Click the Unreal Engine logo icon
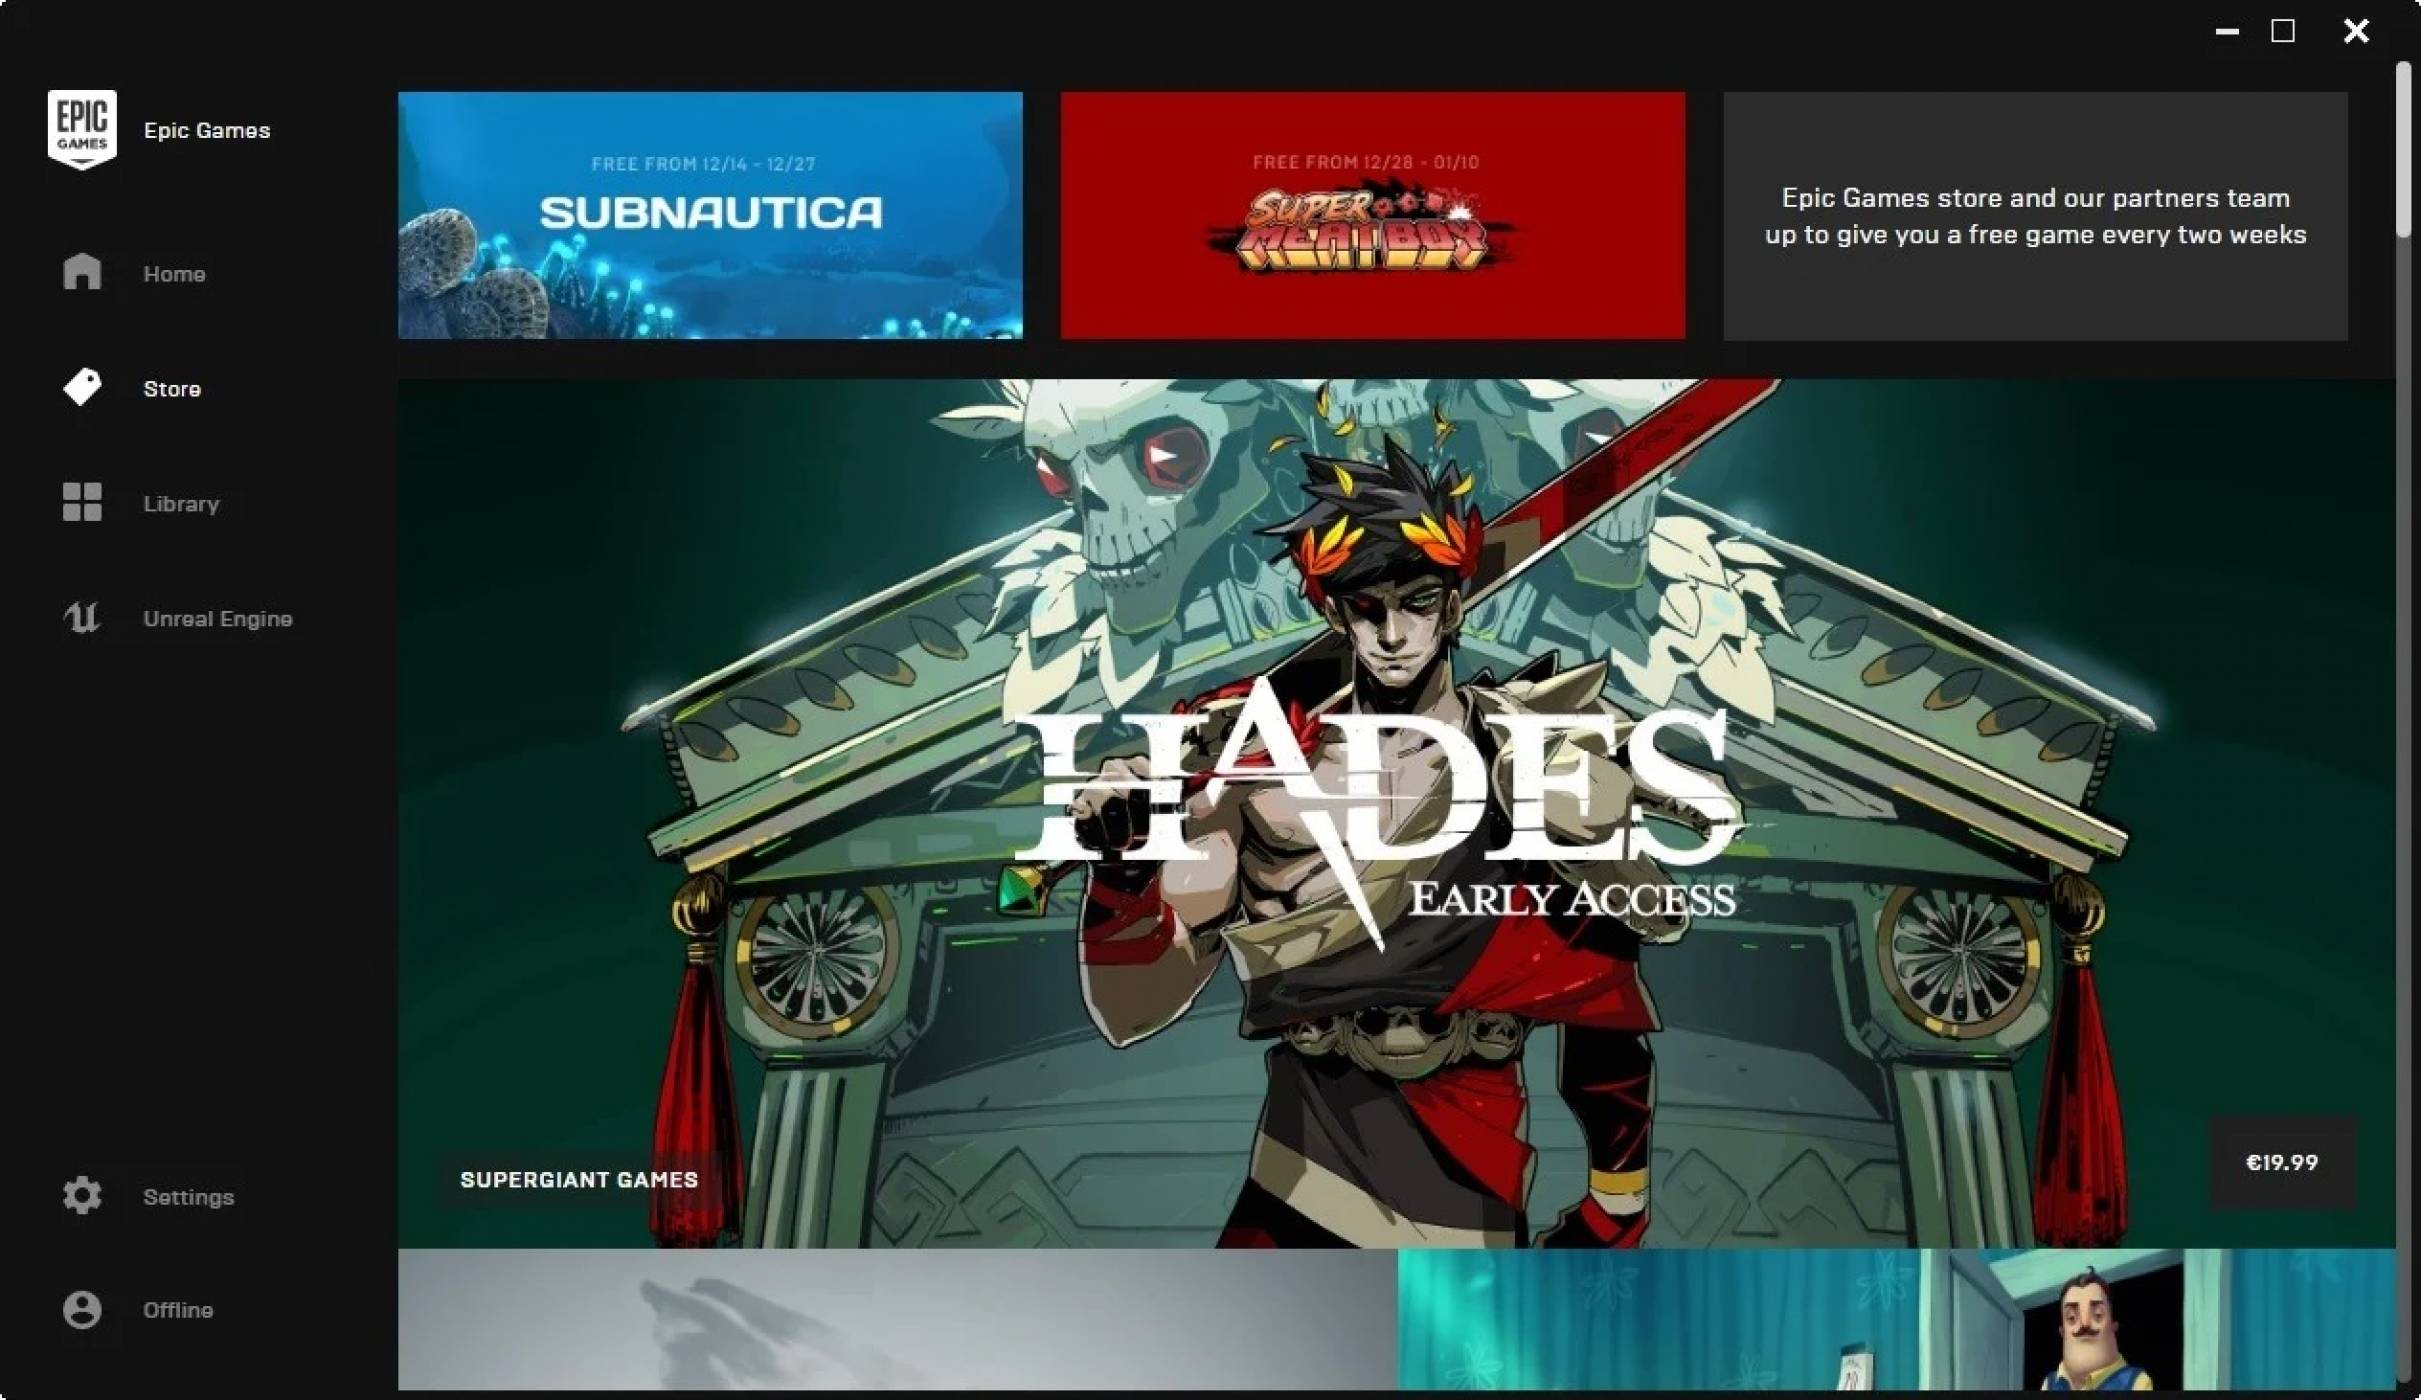The width and height of the screenshot is (2421, 1400). point(82,617)
